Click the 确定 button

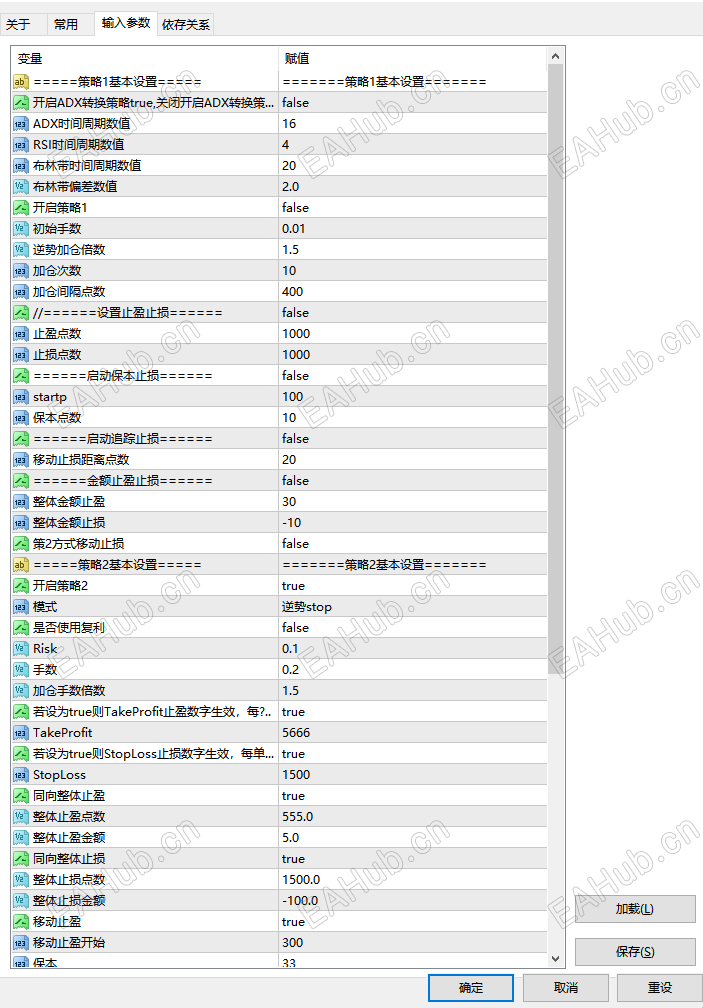click(471, 987)
